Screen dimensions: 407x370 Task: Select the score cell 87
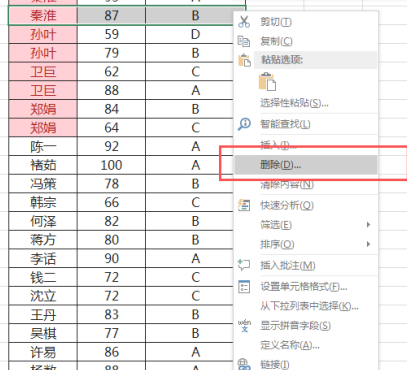pos(111,15)
